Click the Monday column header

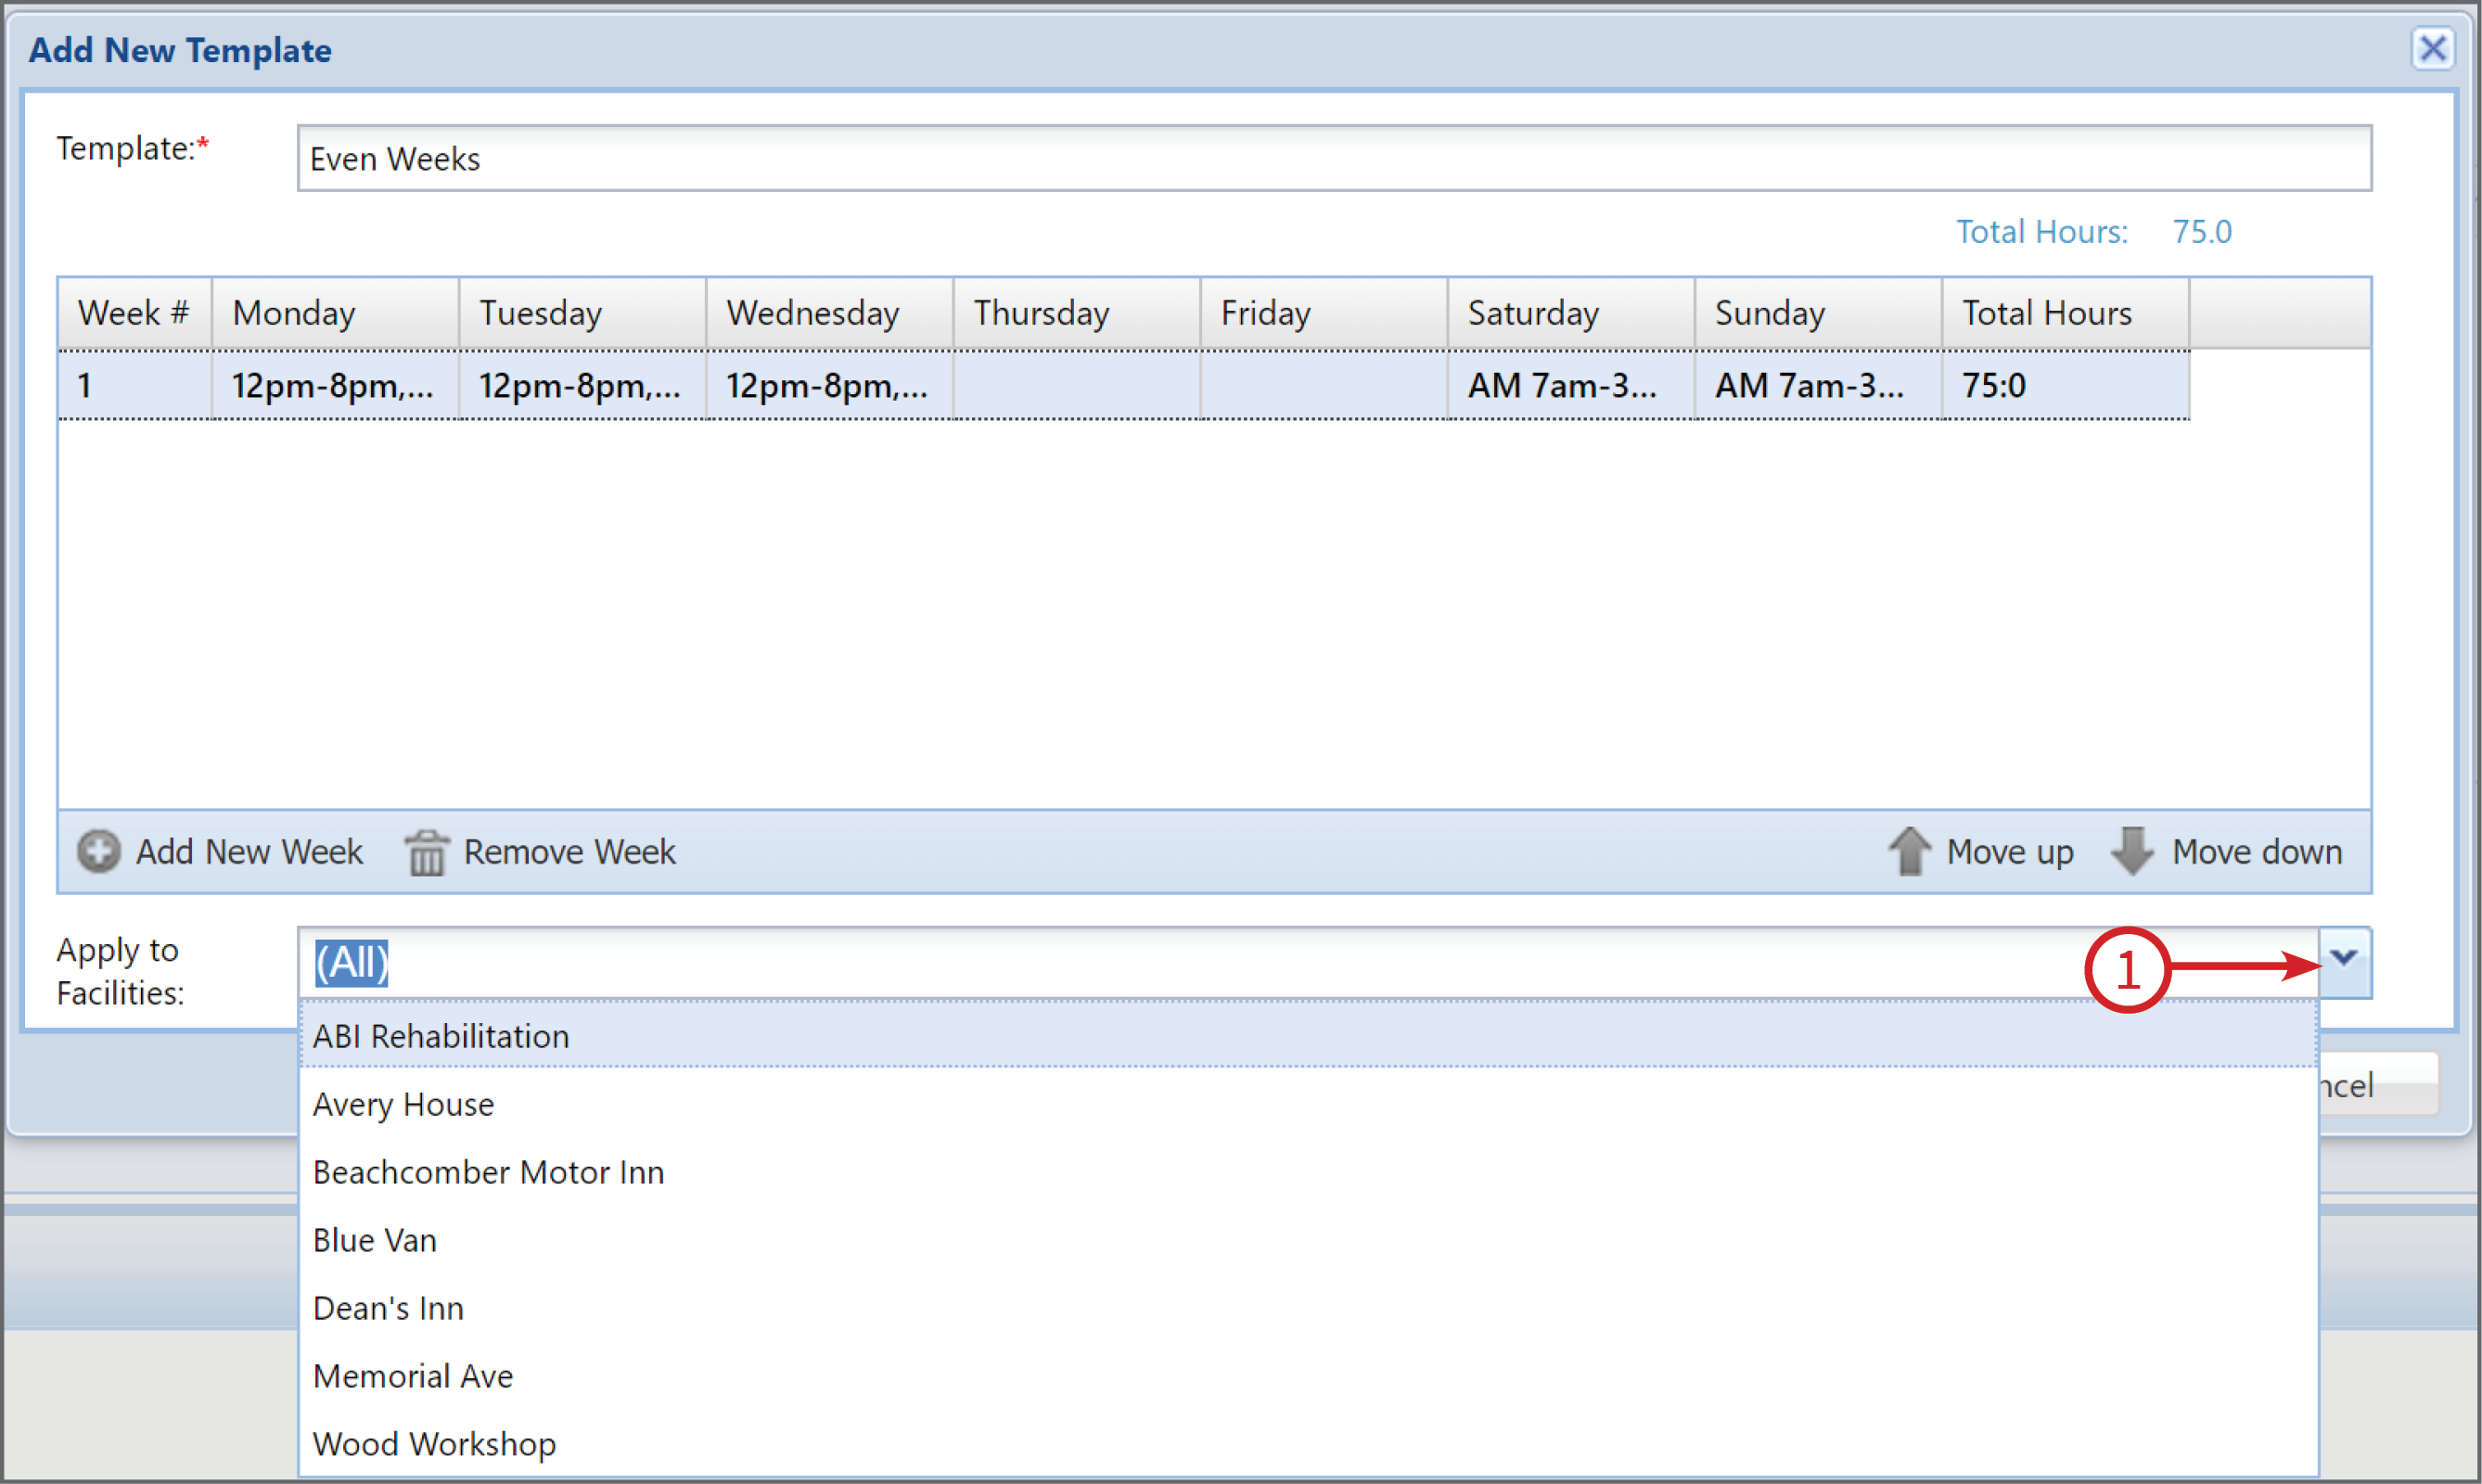click(x=335, y=313)
